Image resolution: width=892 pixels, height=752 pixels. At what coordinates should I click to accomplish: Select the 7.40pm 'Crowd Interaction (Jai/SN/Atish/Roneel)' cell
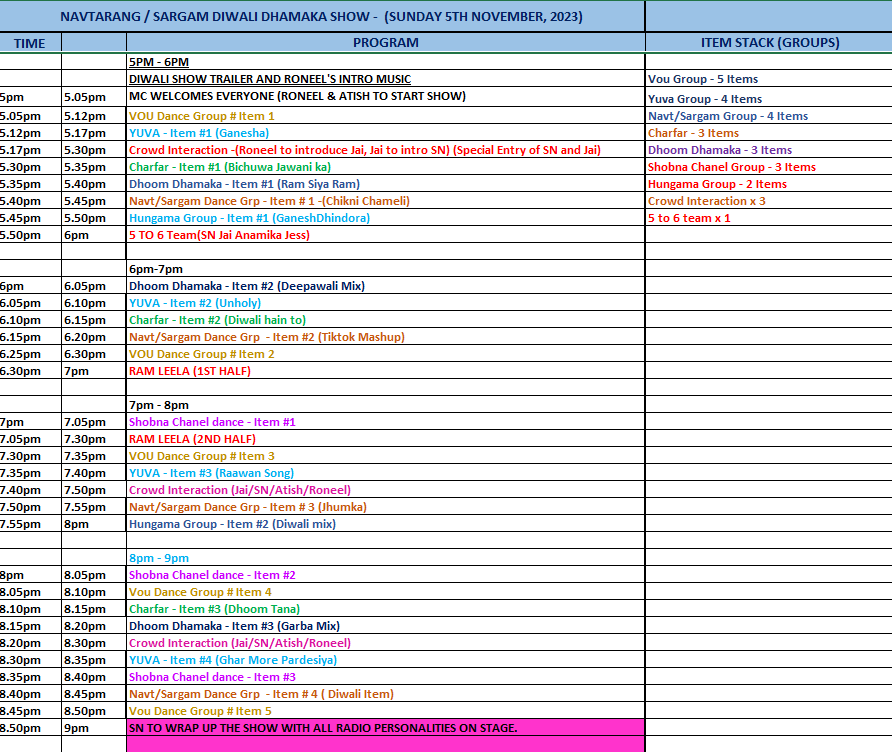(x=386, y=490)
